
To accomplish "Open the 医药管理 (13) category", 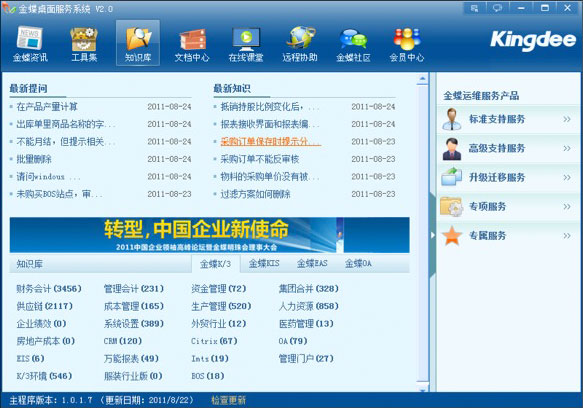I will click(x=306, y=324).
